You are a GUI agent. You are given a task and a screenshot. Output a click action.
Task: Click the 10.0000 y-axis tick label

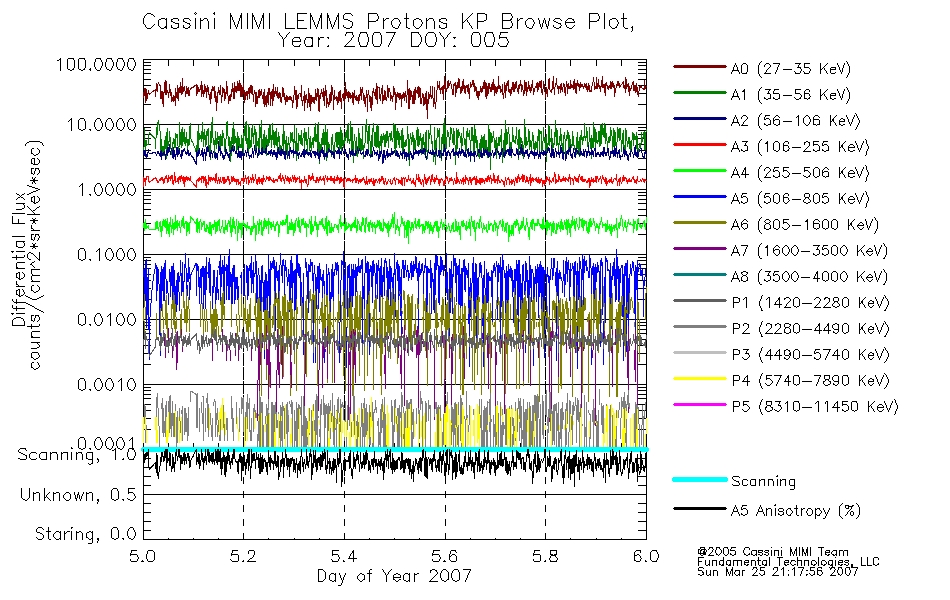click(102, 125)
